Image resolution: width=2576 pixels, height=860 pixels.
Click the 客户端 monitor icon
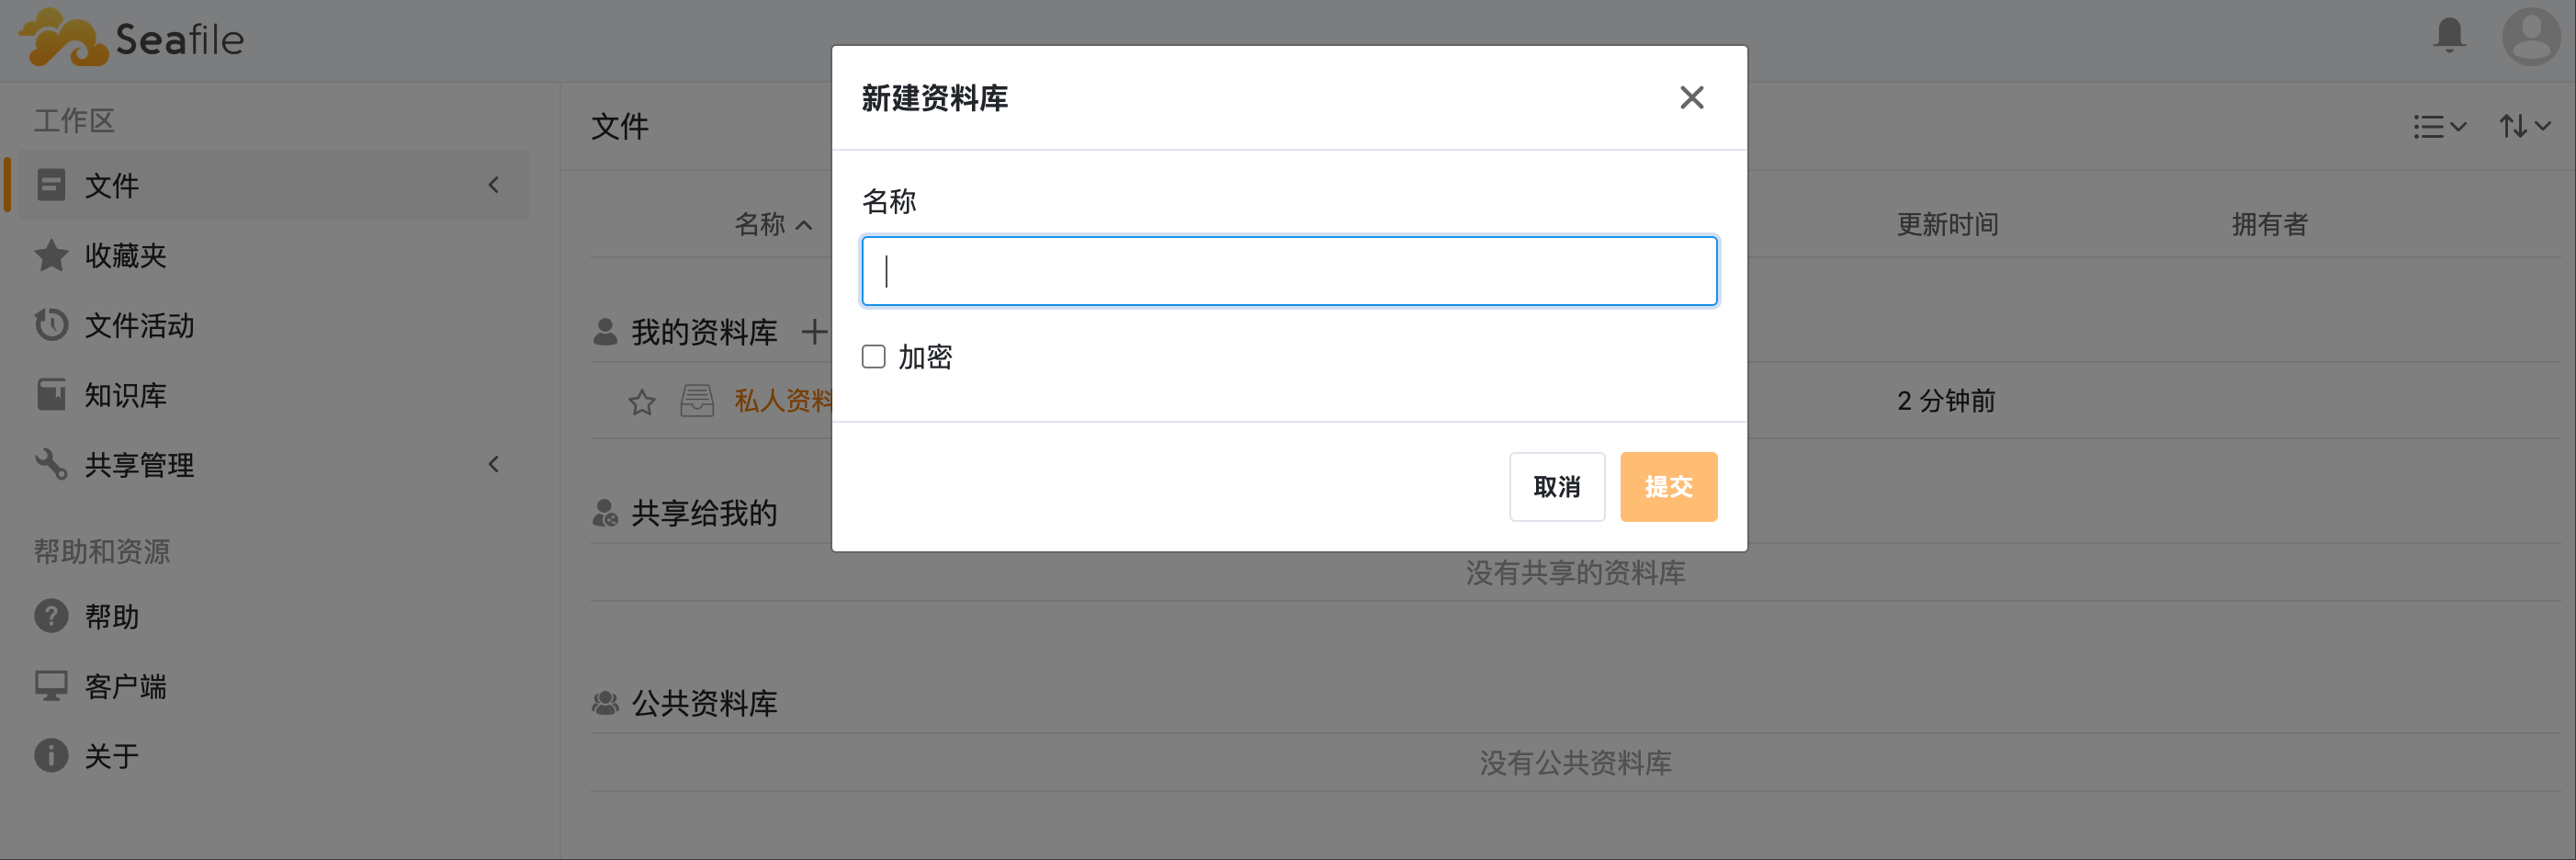pyautogui.click(x=51, y=686)
